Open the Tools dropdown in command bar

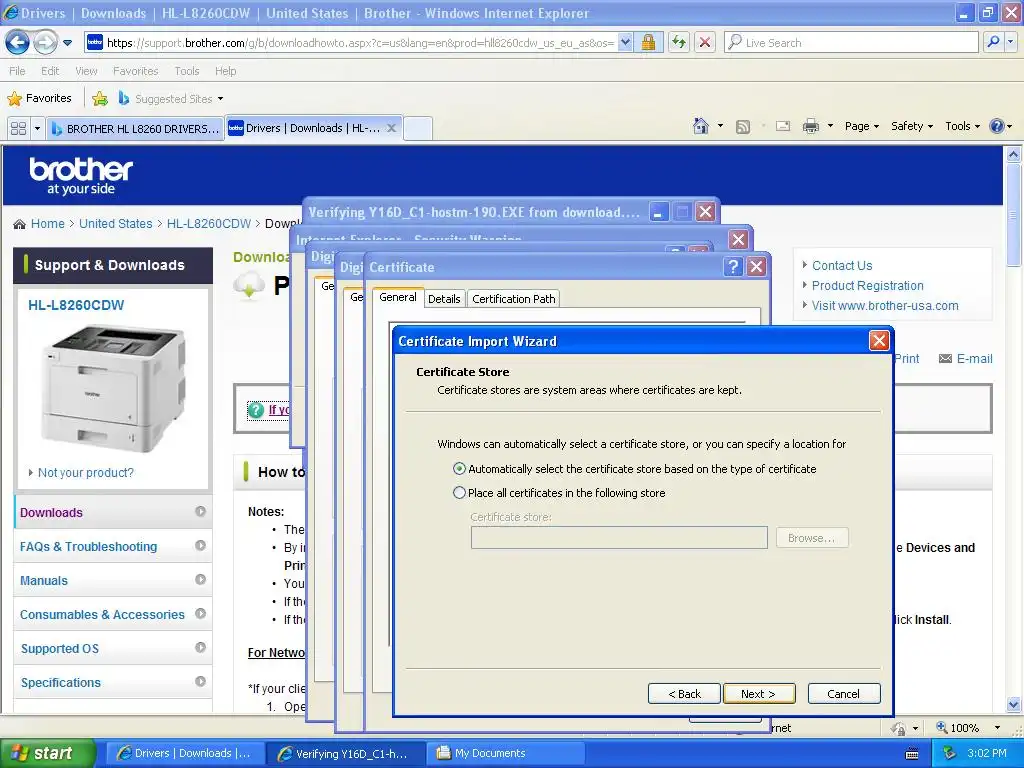[962, 126]
